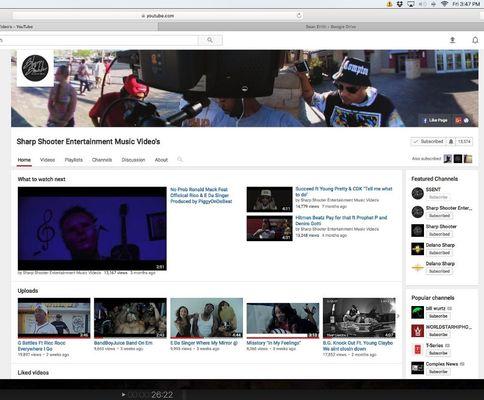Click the play icon in bottom player bar
The height and width of the screenshot is (400, 484).
123,395
